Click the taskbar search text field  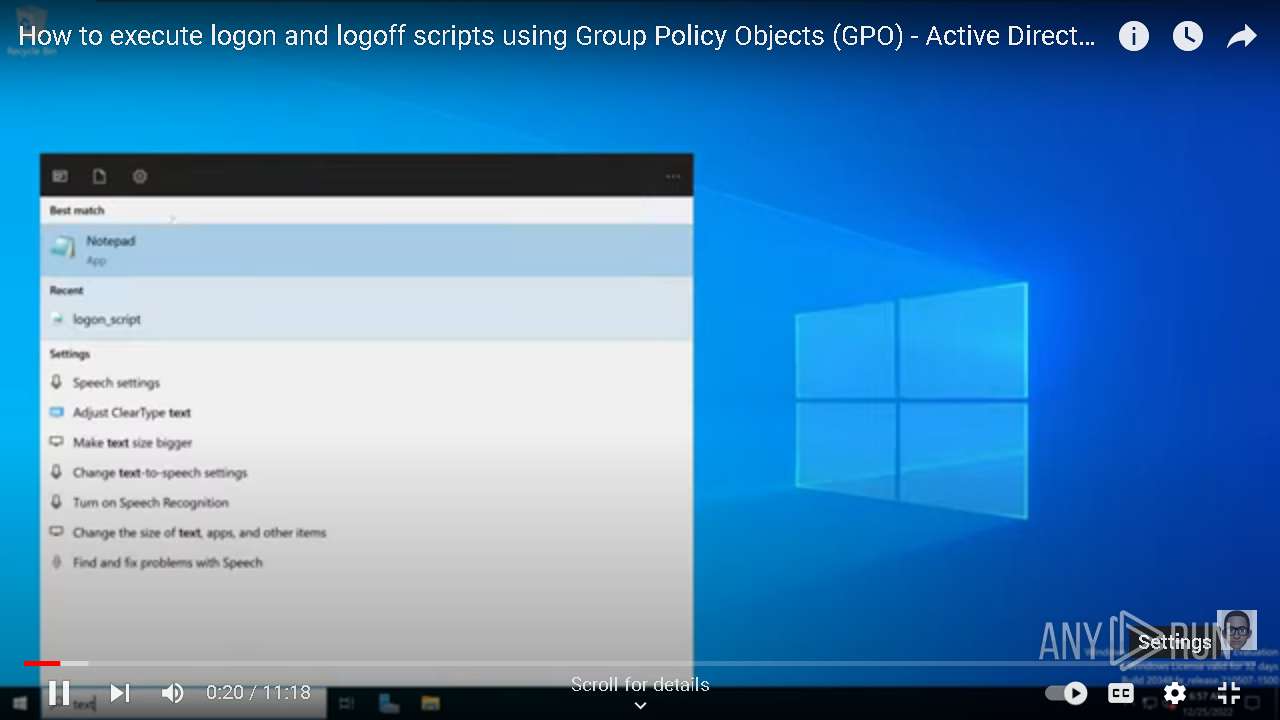pyautogui.click(x=184, y=703)
